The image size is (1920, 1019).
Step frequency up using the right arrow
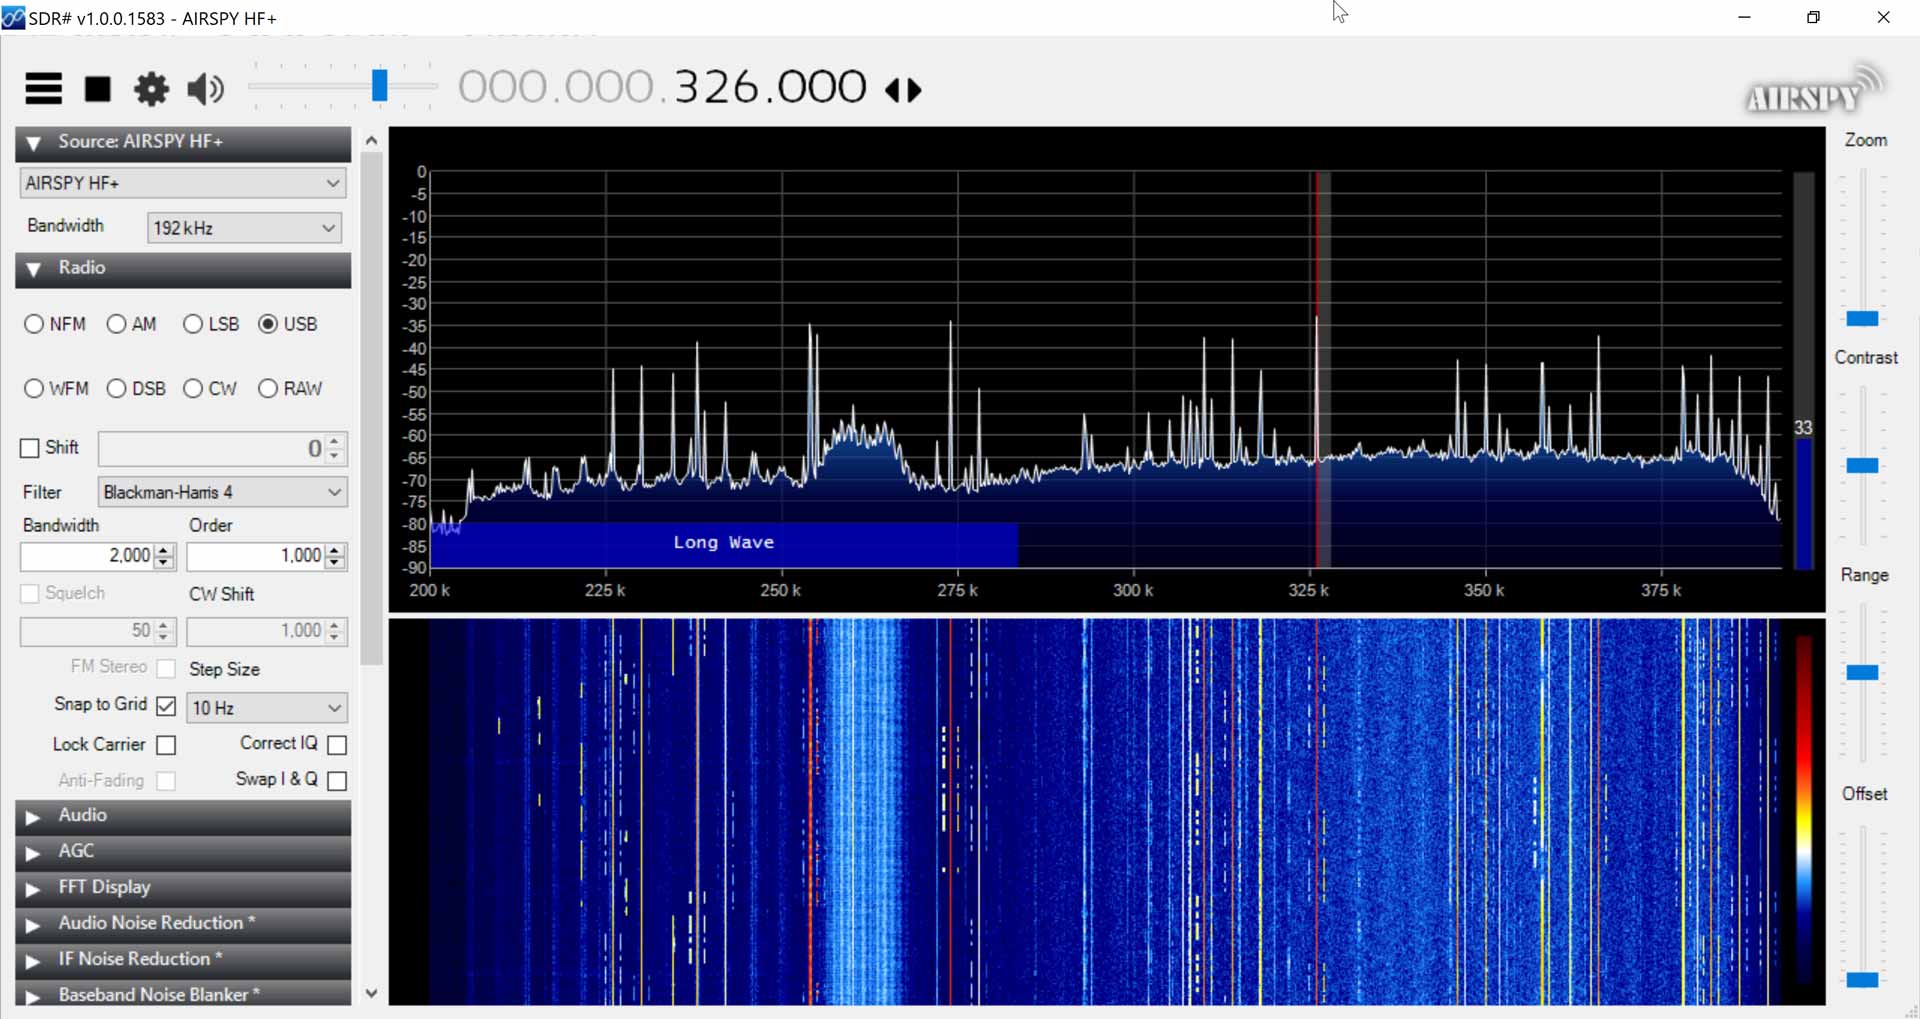click(913, 89)
